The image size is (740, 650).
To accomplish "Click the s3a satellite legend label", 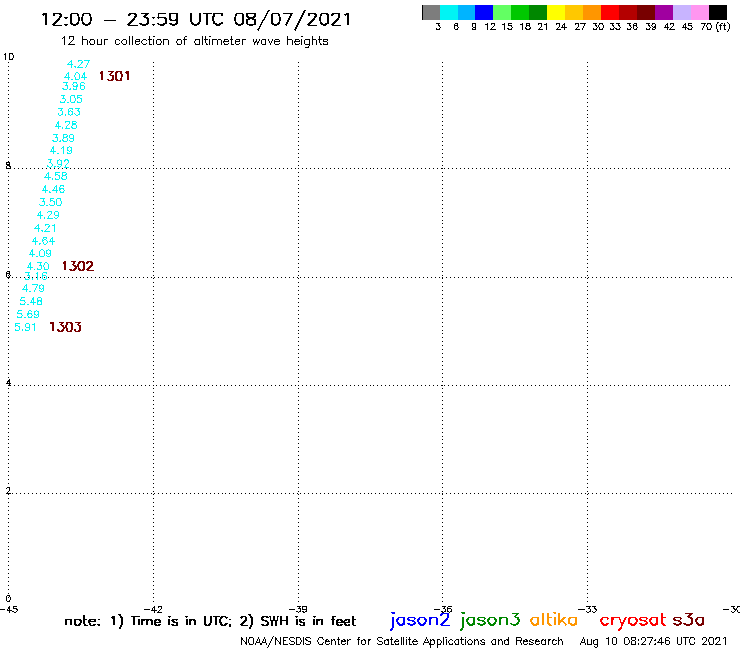I will [689, 620].
